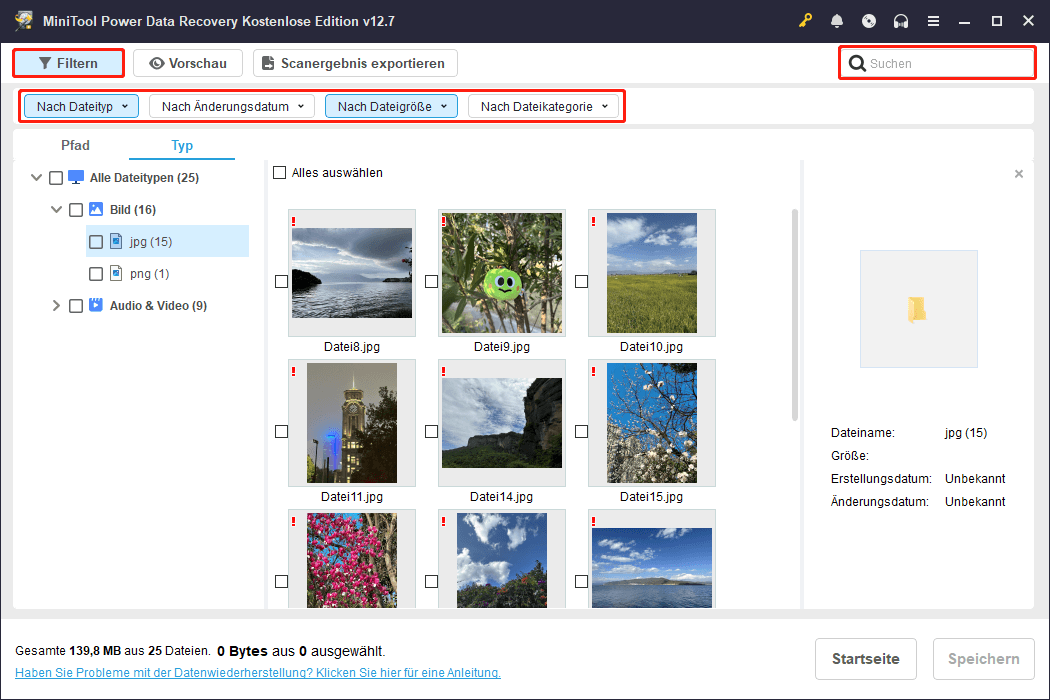
Task: Click the yellow license key icon
Action: (805, 20)
